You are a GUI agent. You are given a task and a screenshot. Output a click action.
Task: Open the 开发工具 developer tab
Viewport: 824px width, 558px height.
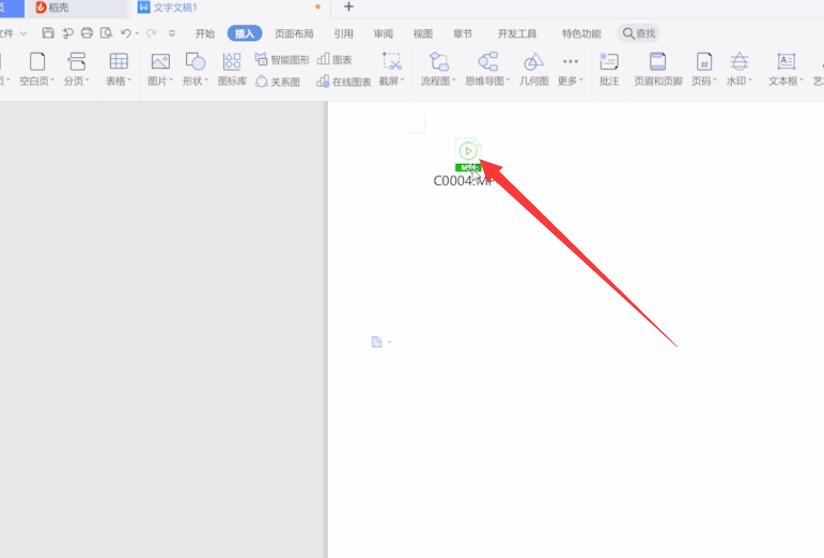click(x=517, y=34)
